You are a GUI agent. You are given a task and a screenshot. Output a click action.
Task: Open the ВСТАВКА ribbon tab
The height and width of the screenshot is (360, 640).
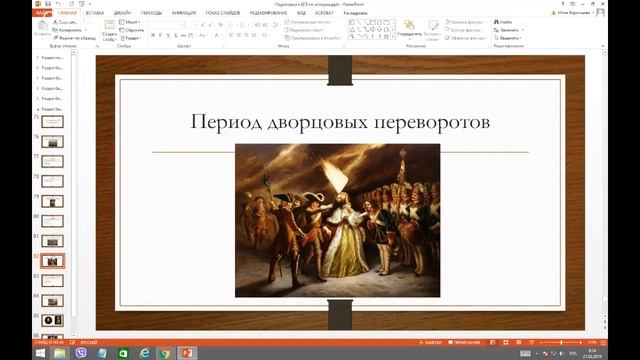click(x=95, y=13)
